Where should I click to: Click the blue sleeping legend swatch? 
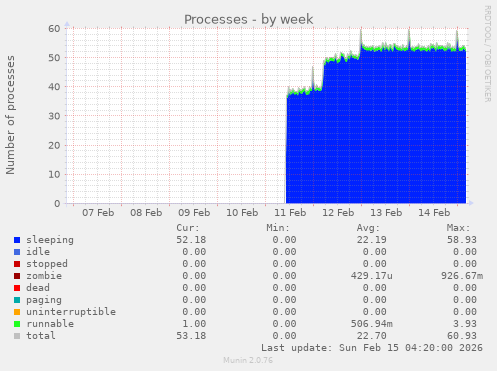[17, 240]
